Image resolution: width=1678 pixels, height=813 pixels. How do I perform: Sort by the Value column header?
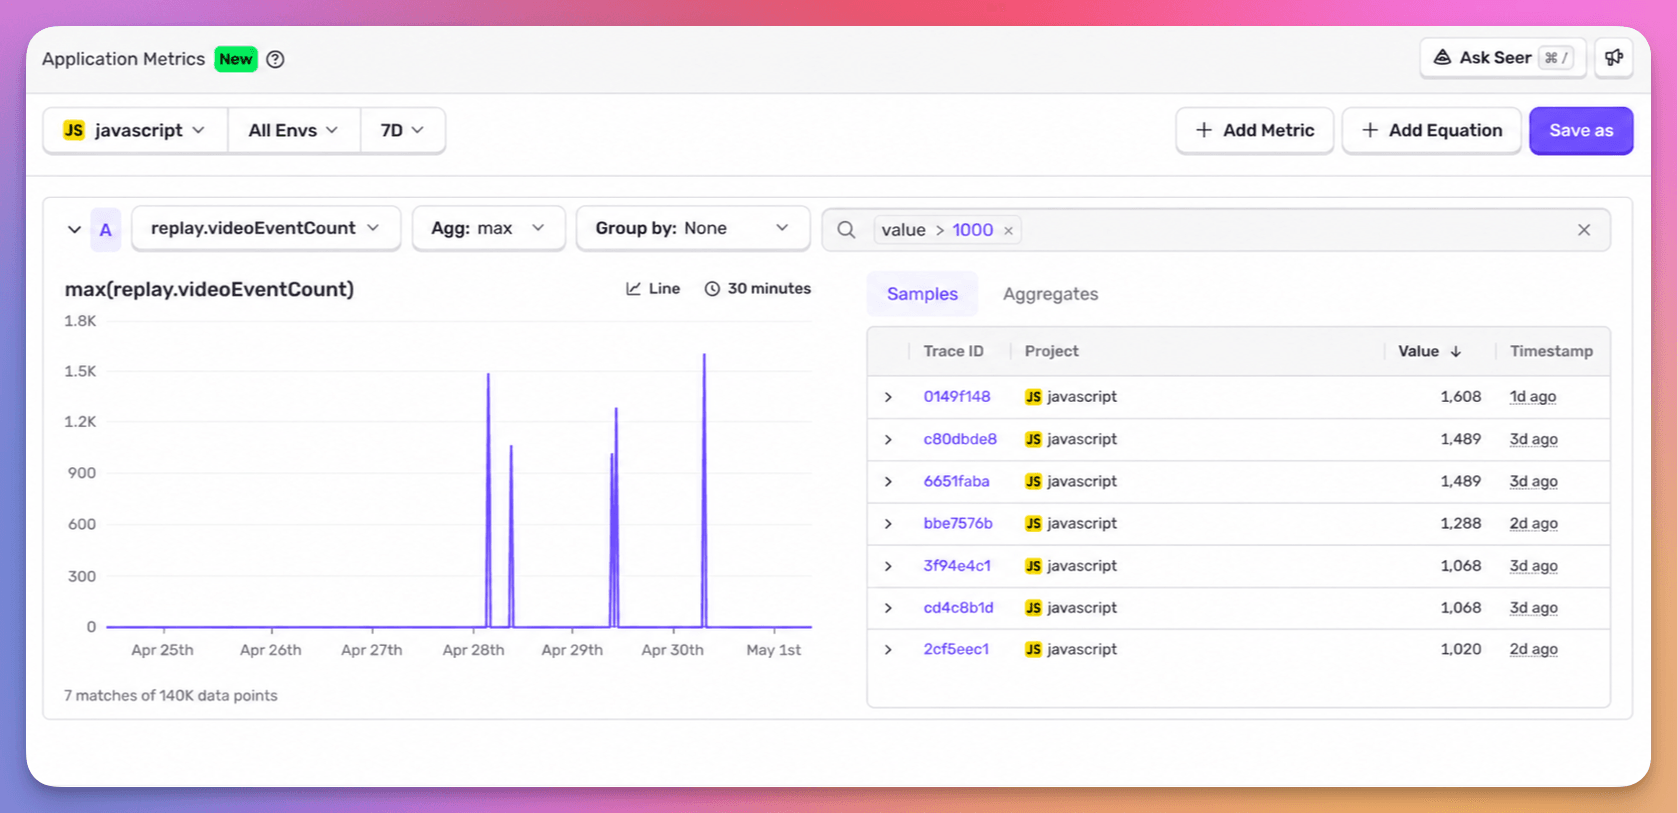pos(1429,351)
